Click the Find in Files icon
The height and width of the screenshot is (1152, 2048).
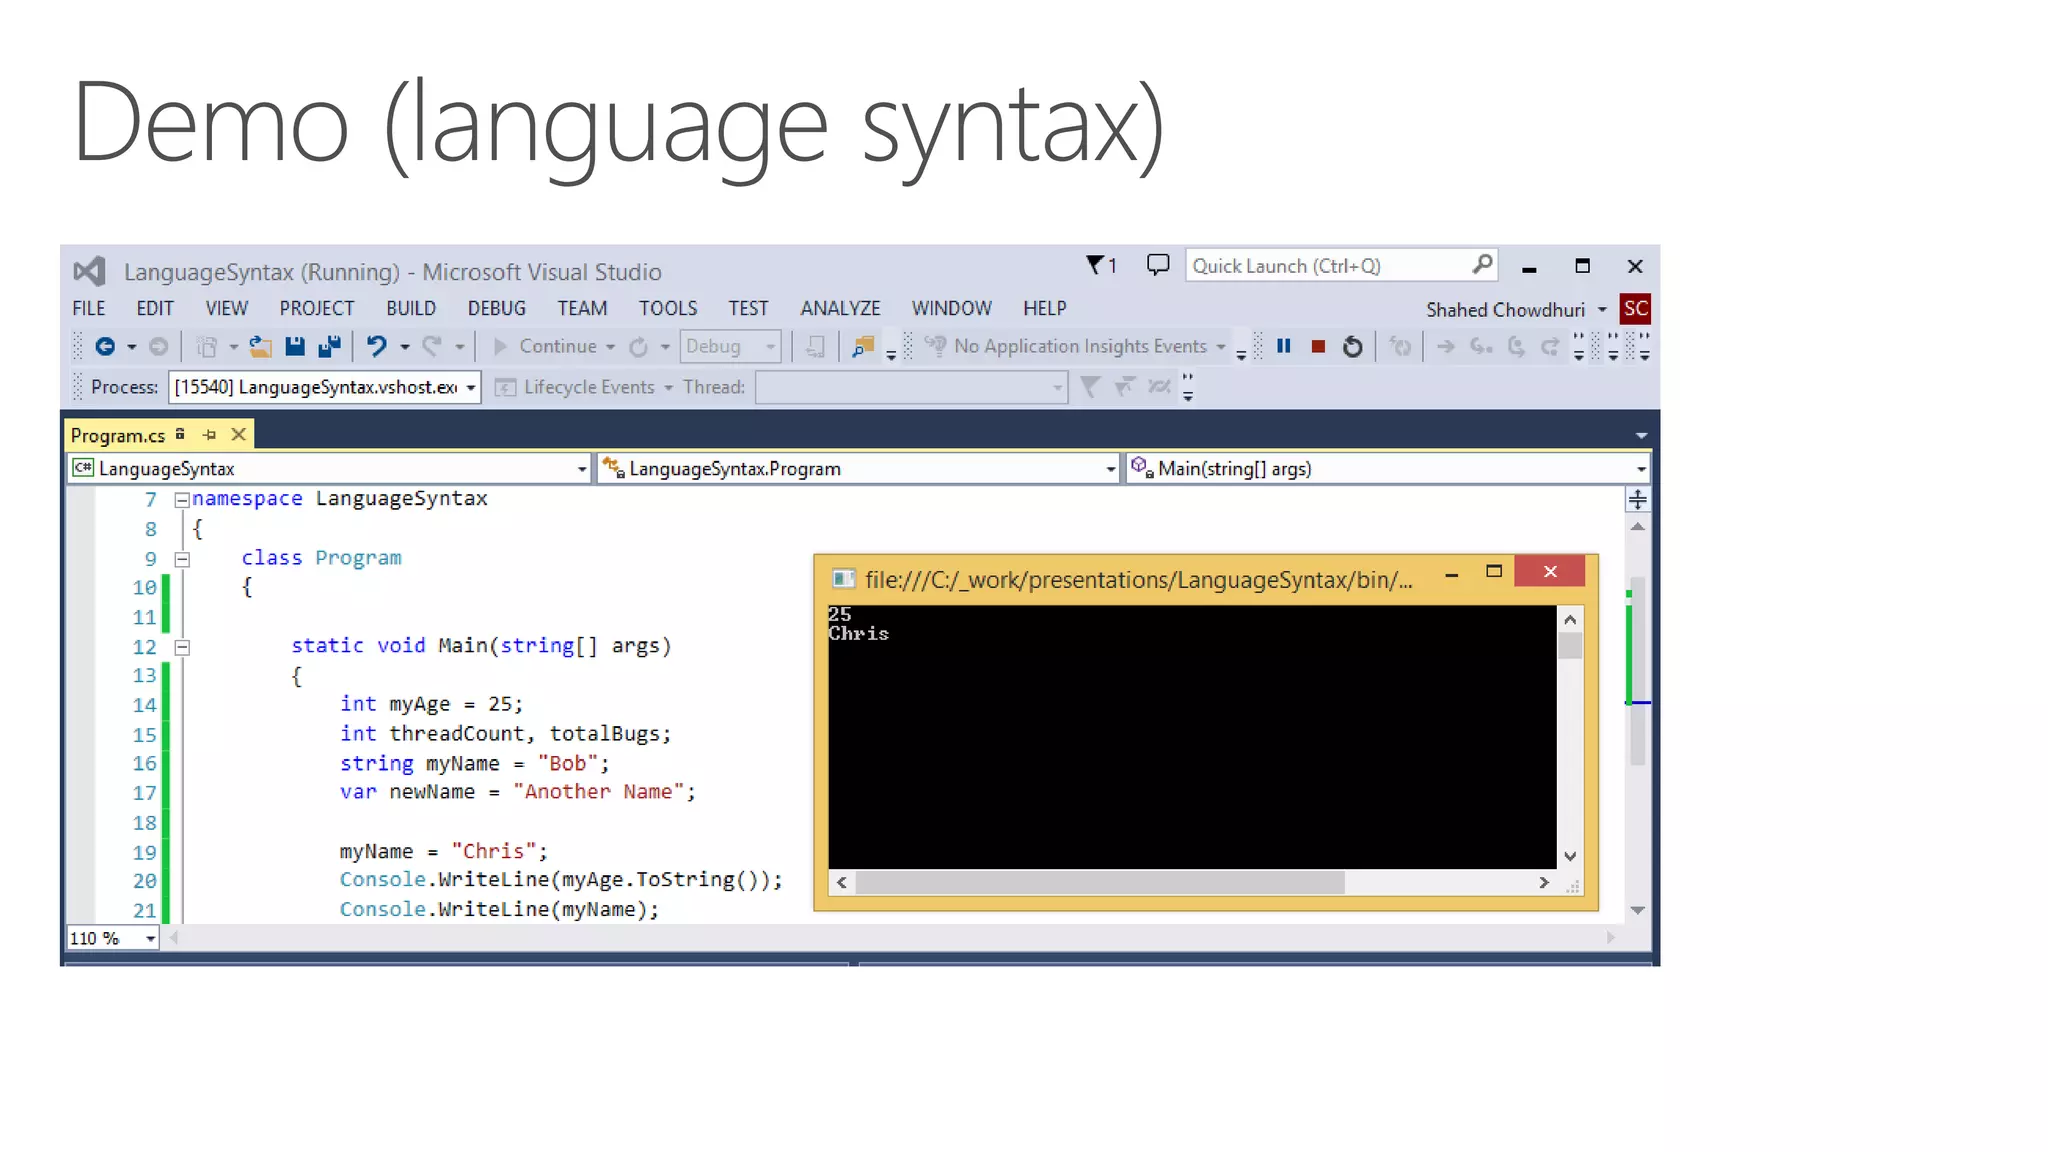point(862,346)
